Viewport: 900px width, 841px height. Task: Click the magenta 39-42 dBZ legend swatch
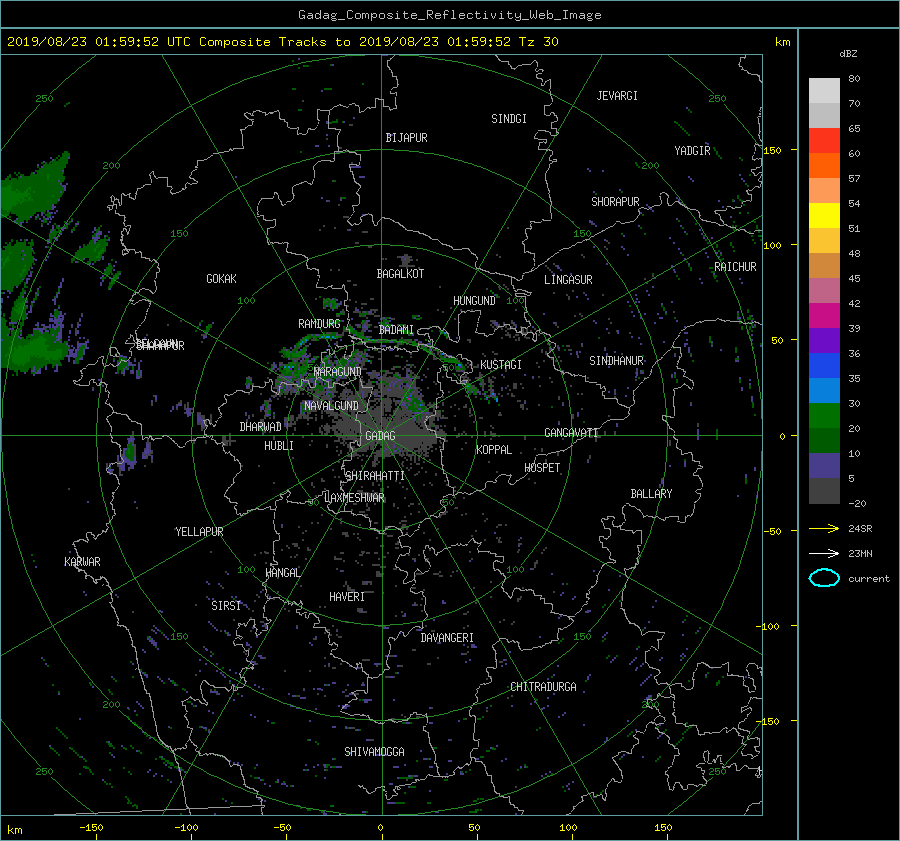(824, 316)
